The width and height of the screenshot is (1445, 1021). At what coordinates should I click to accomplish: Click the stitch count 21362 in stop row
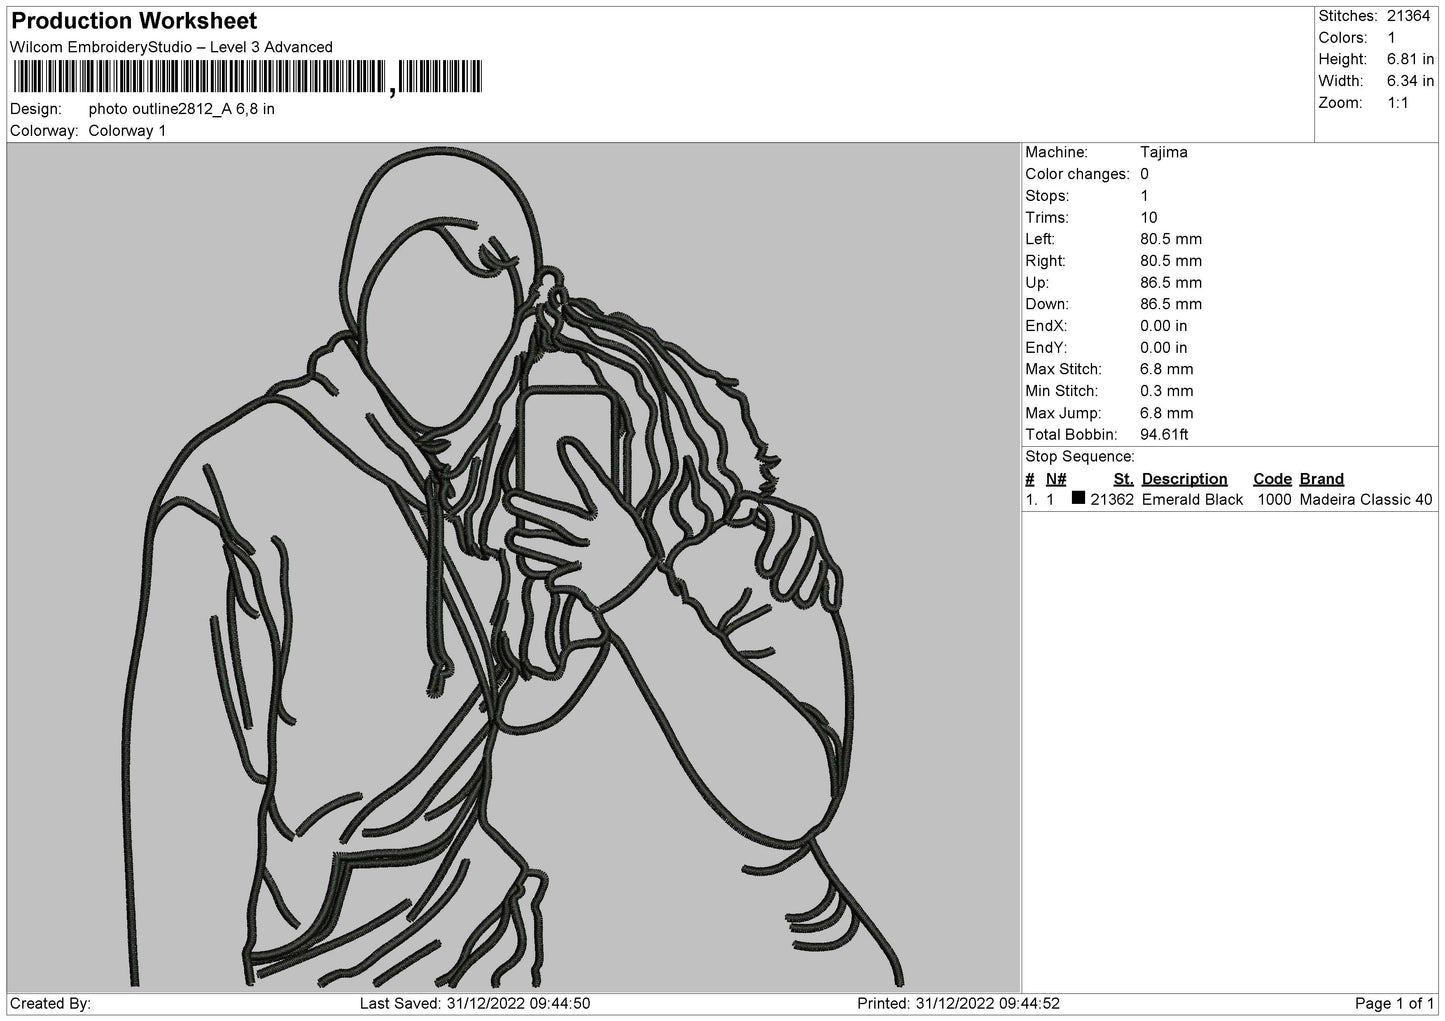click(1112, 500)
